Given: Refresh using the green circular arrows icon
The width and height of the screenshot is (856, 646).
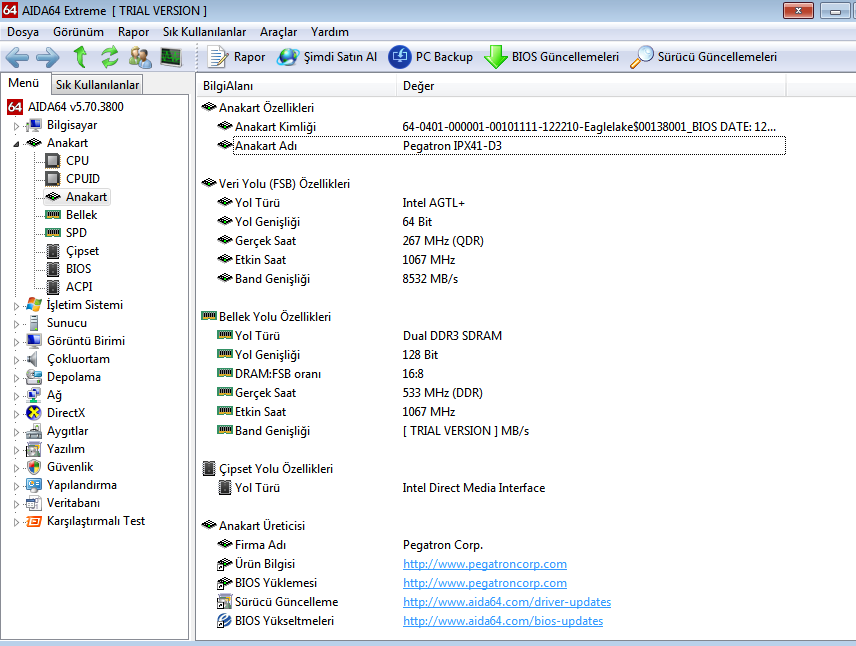Looking at the screenshot, I should click(110, 57).
